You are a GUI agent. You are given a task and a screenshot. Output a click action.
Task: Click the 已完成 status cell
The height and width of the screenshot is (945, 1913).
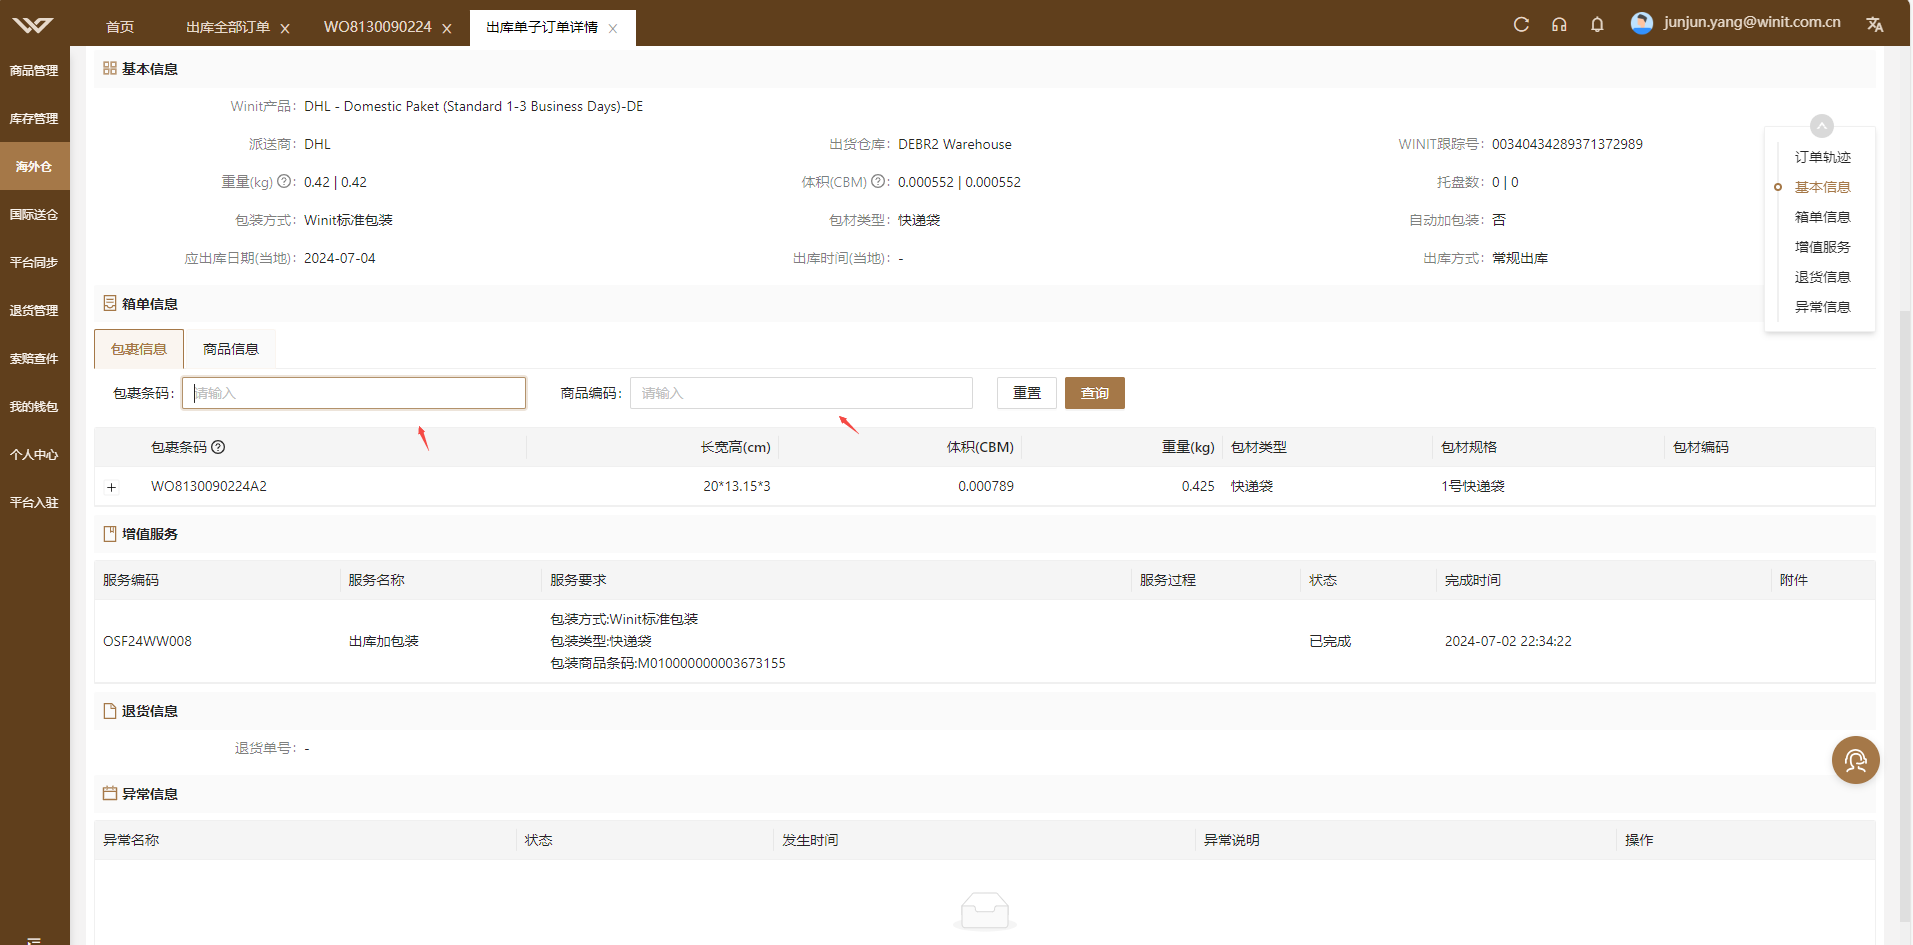[x=1330, y=641]
